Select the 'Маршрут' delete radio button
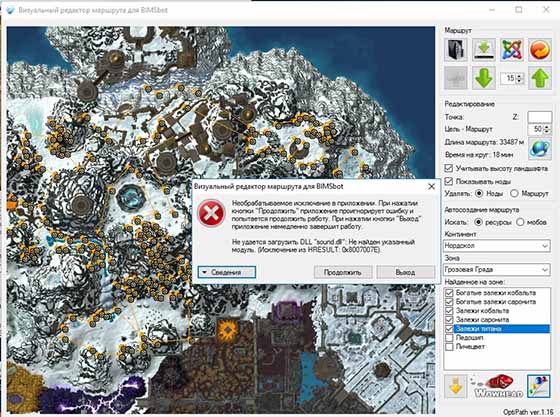This screenshot has width=560, height=417. tap(514, 194)
